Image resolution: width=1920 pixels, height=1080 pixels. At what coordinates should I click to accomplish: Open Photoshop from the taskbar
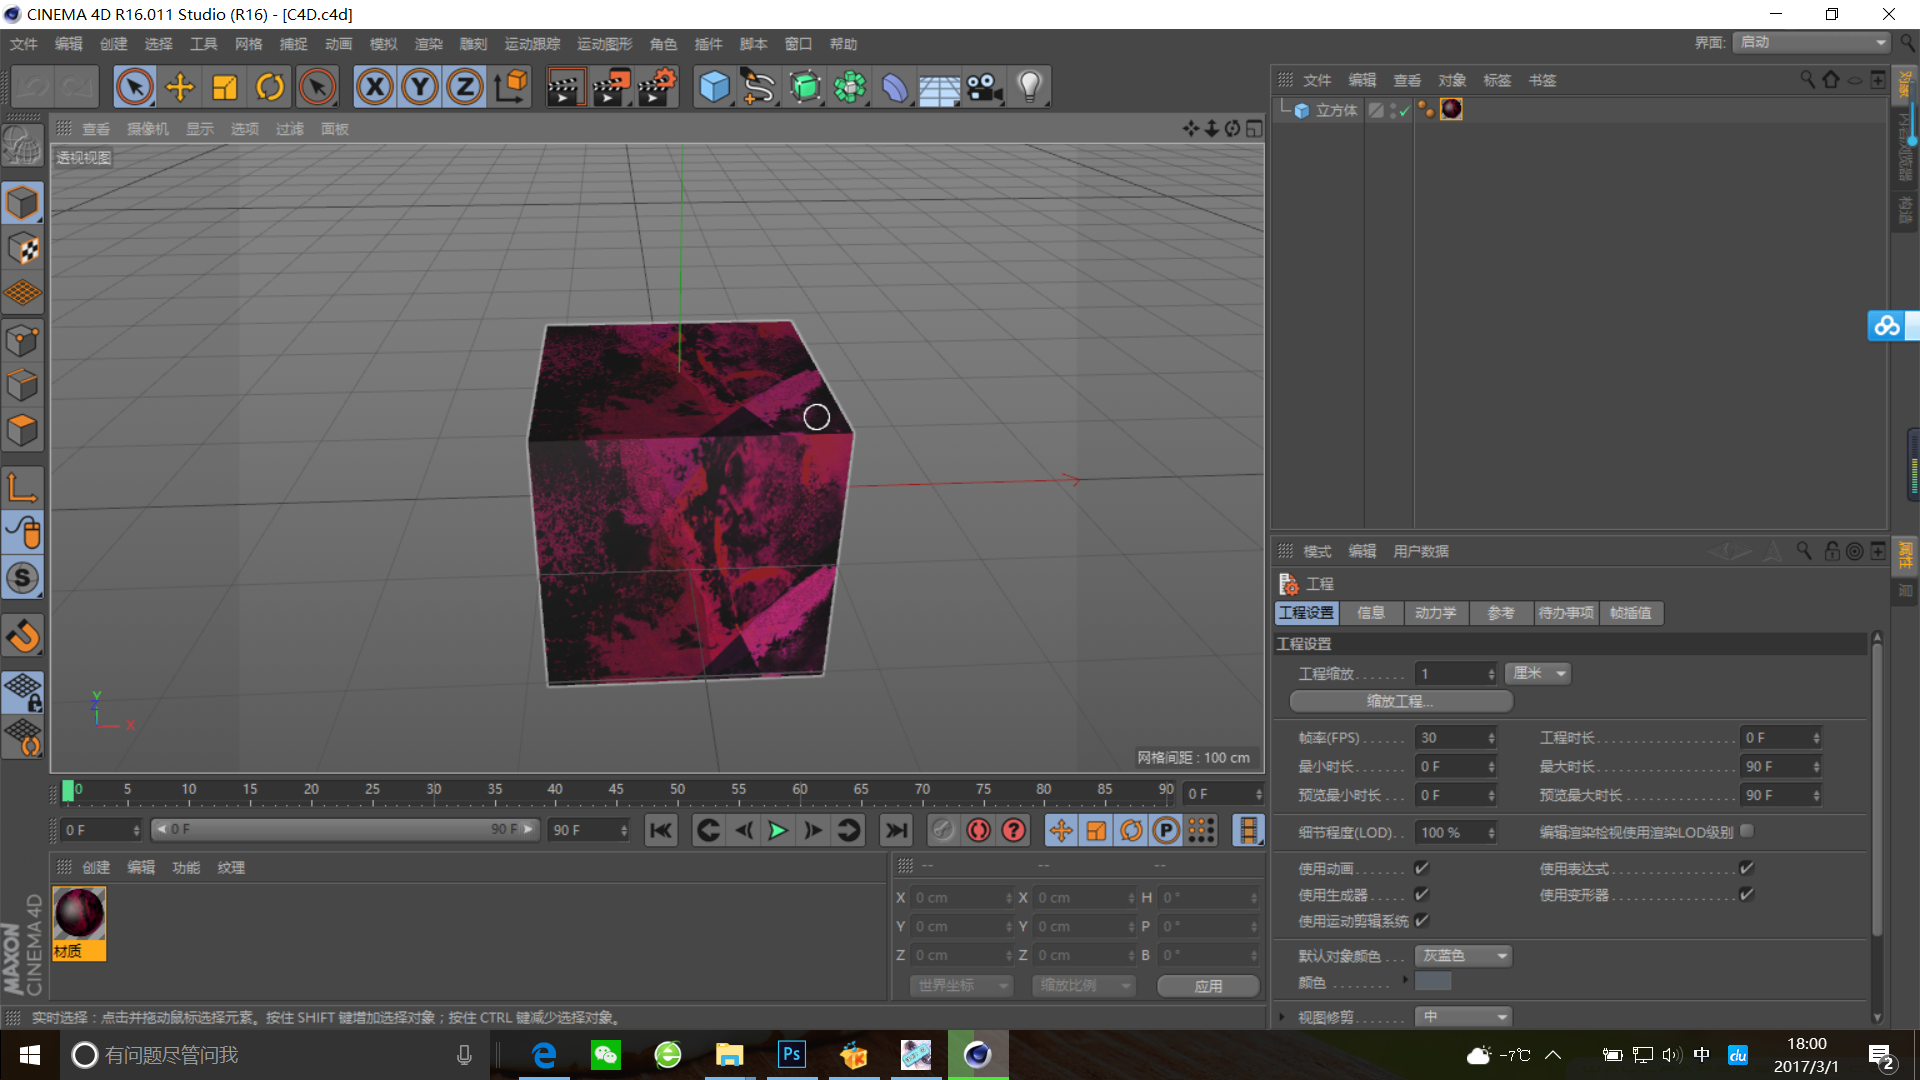(791, 1054)
